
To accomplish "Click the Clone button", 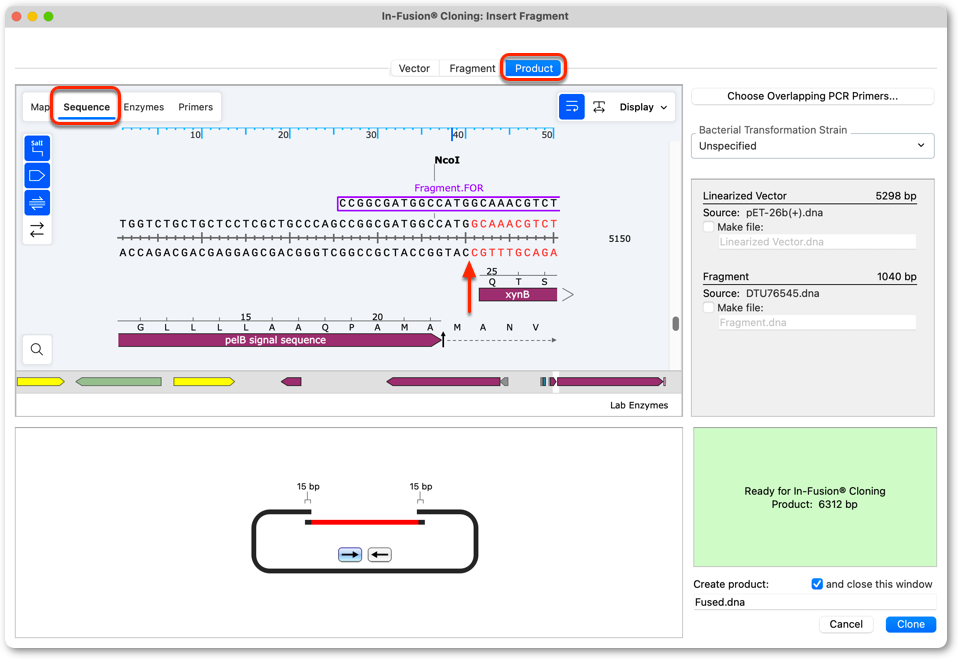I will [910, 624].
